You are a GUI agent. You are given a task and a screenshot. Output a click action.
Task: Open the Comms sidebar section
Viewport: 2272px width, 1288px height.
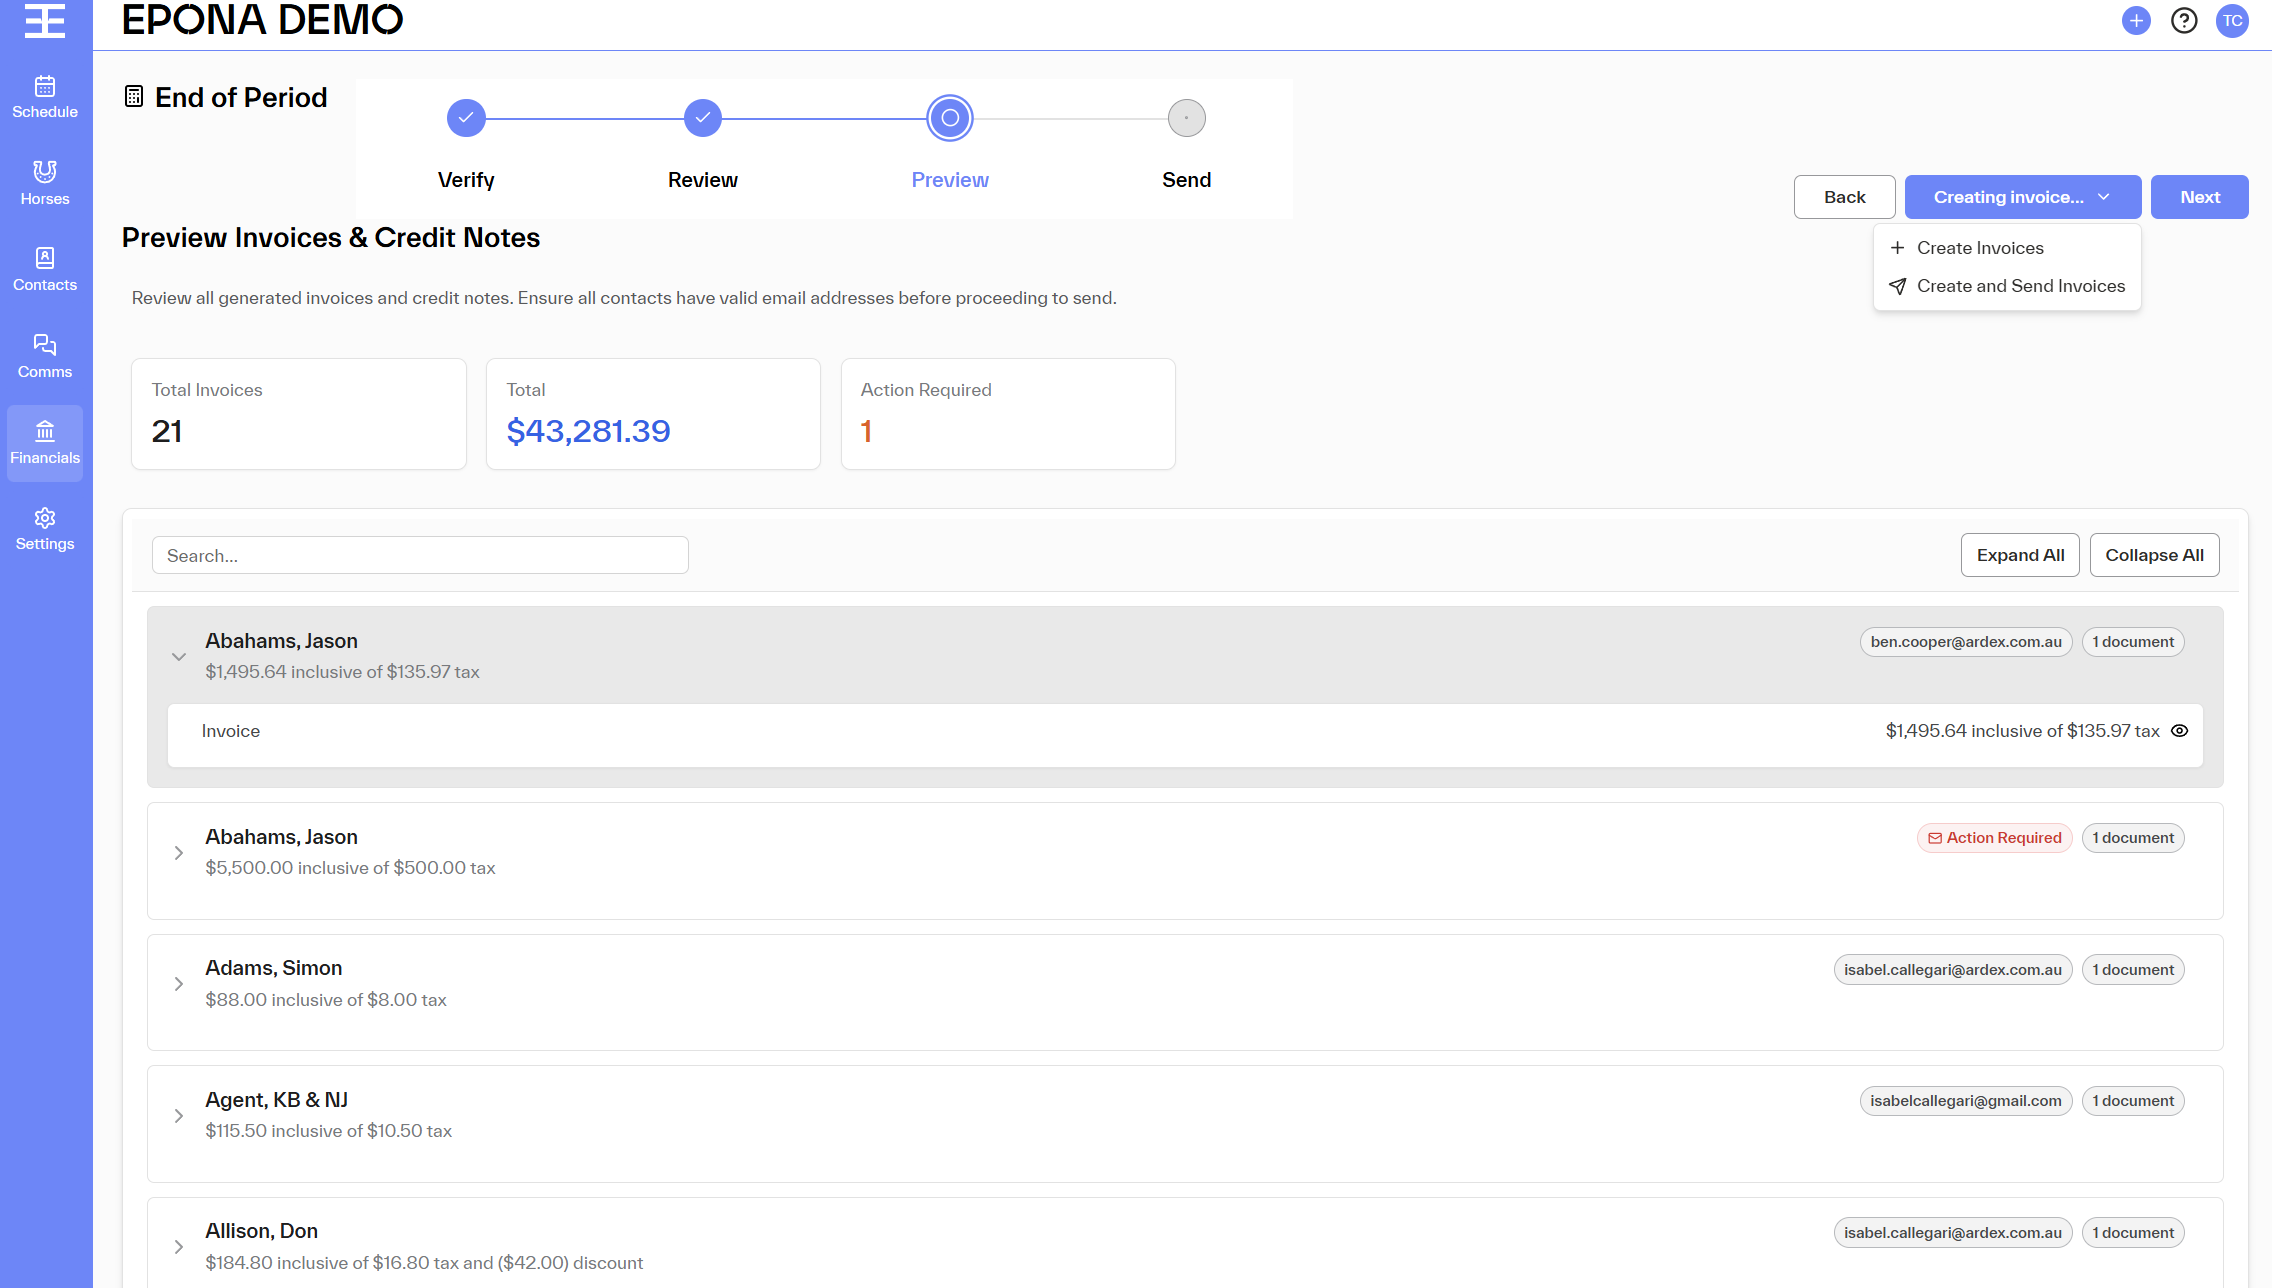click(45, 356)
